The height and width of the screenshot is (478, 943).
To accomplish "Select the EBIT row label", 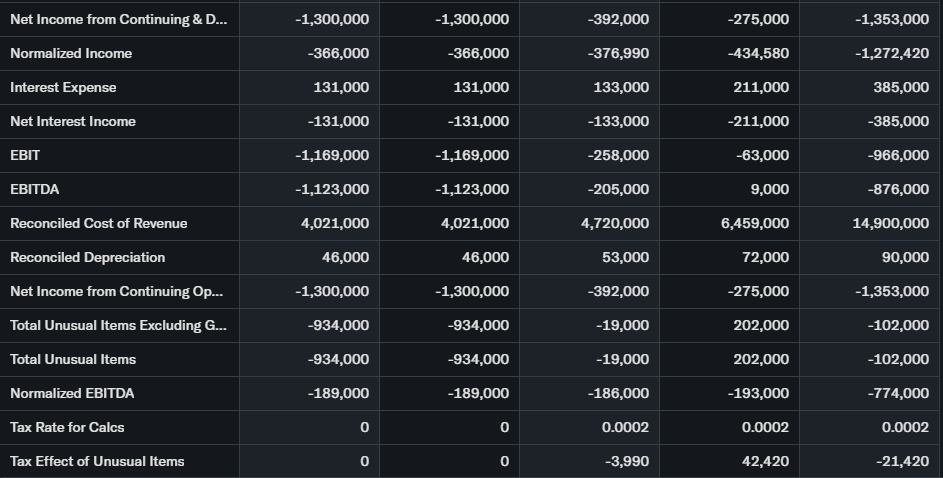I will tap(25, 155).
